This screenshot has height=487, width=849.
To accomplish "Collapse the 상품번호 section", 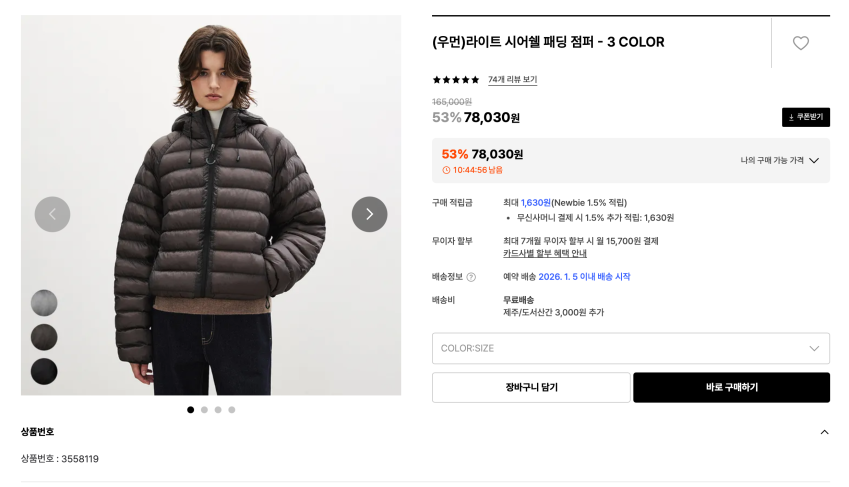I will (x=824, y=432).
